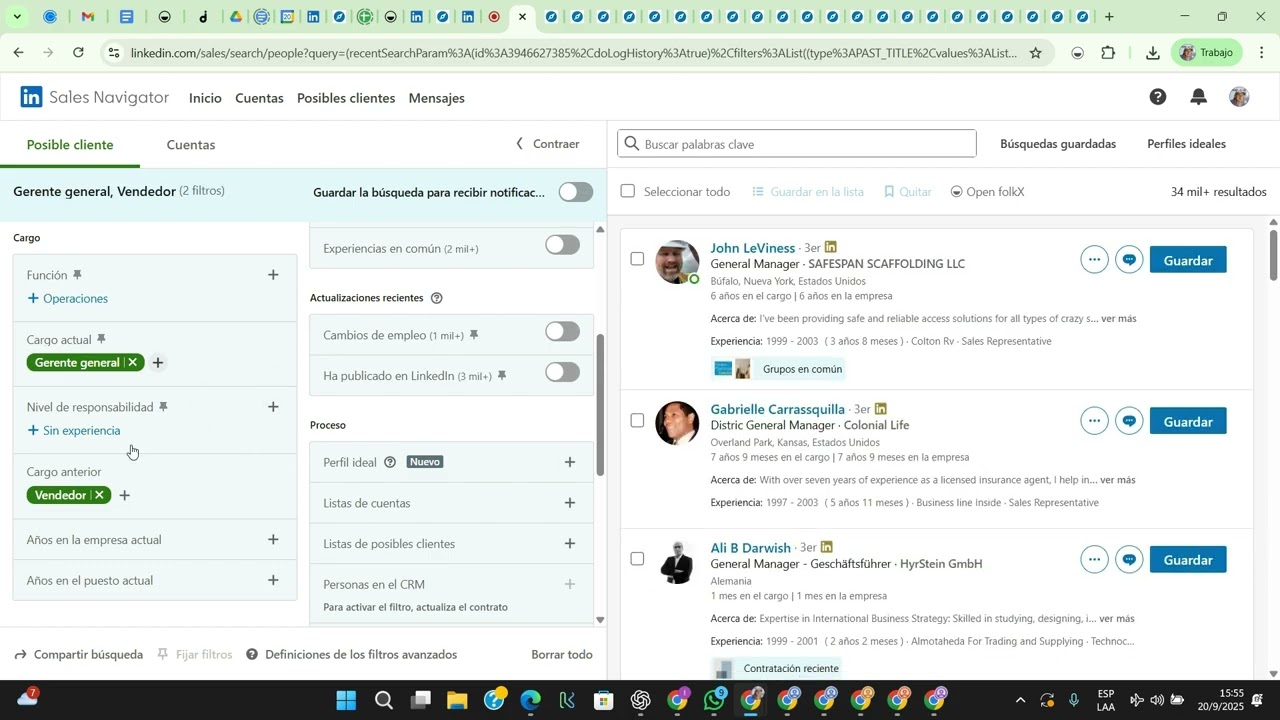1280x720 pixels.
Task: Open Mensajes in the top navigation
Action: pyautogui.click(x=437, y=98)
